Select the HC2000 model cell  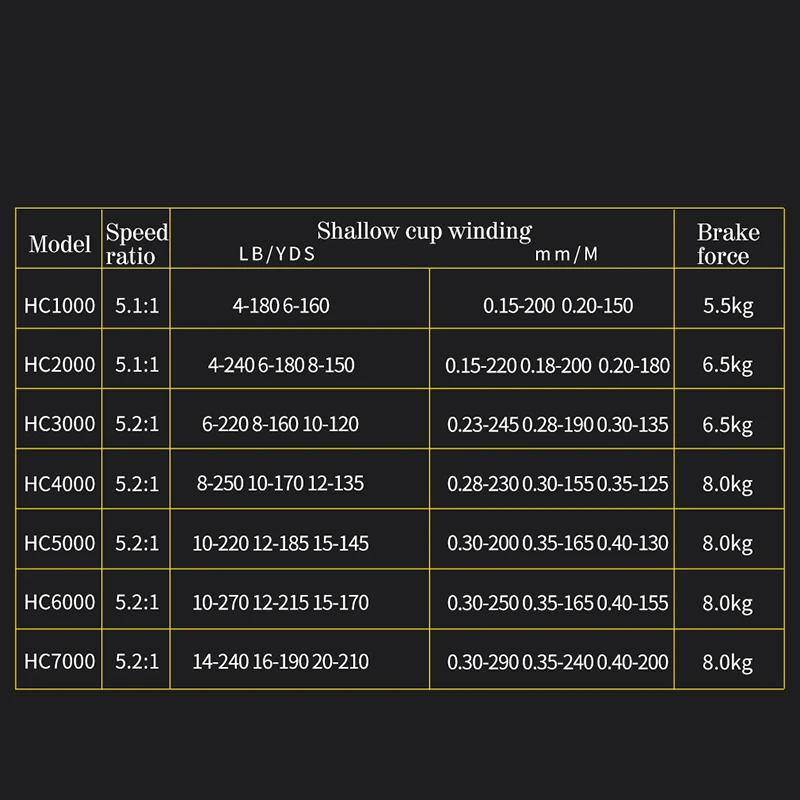point(60,365)
